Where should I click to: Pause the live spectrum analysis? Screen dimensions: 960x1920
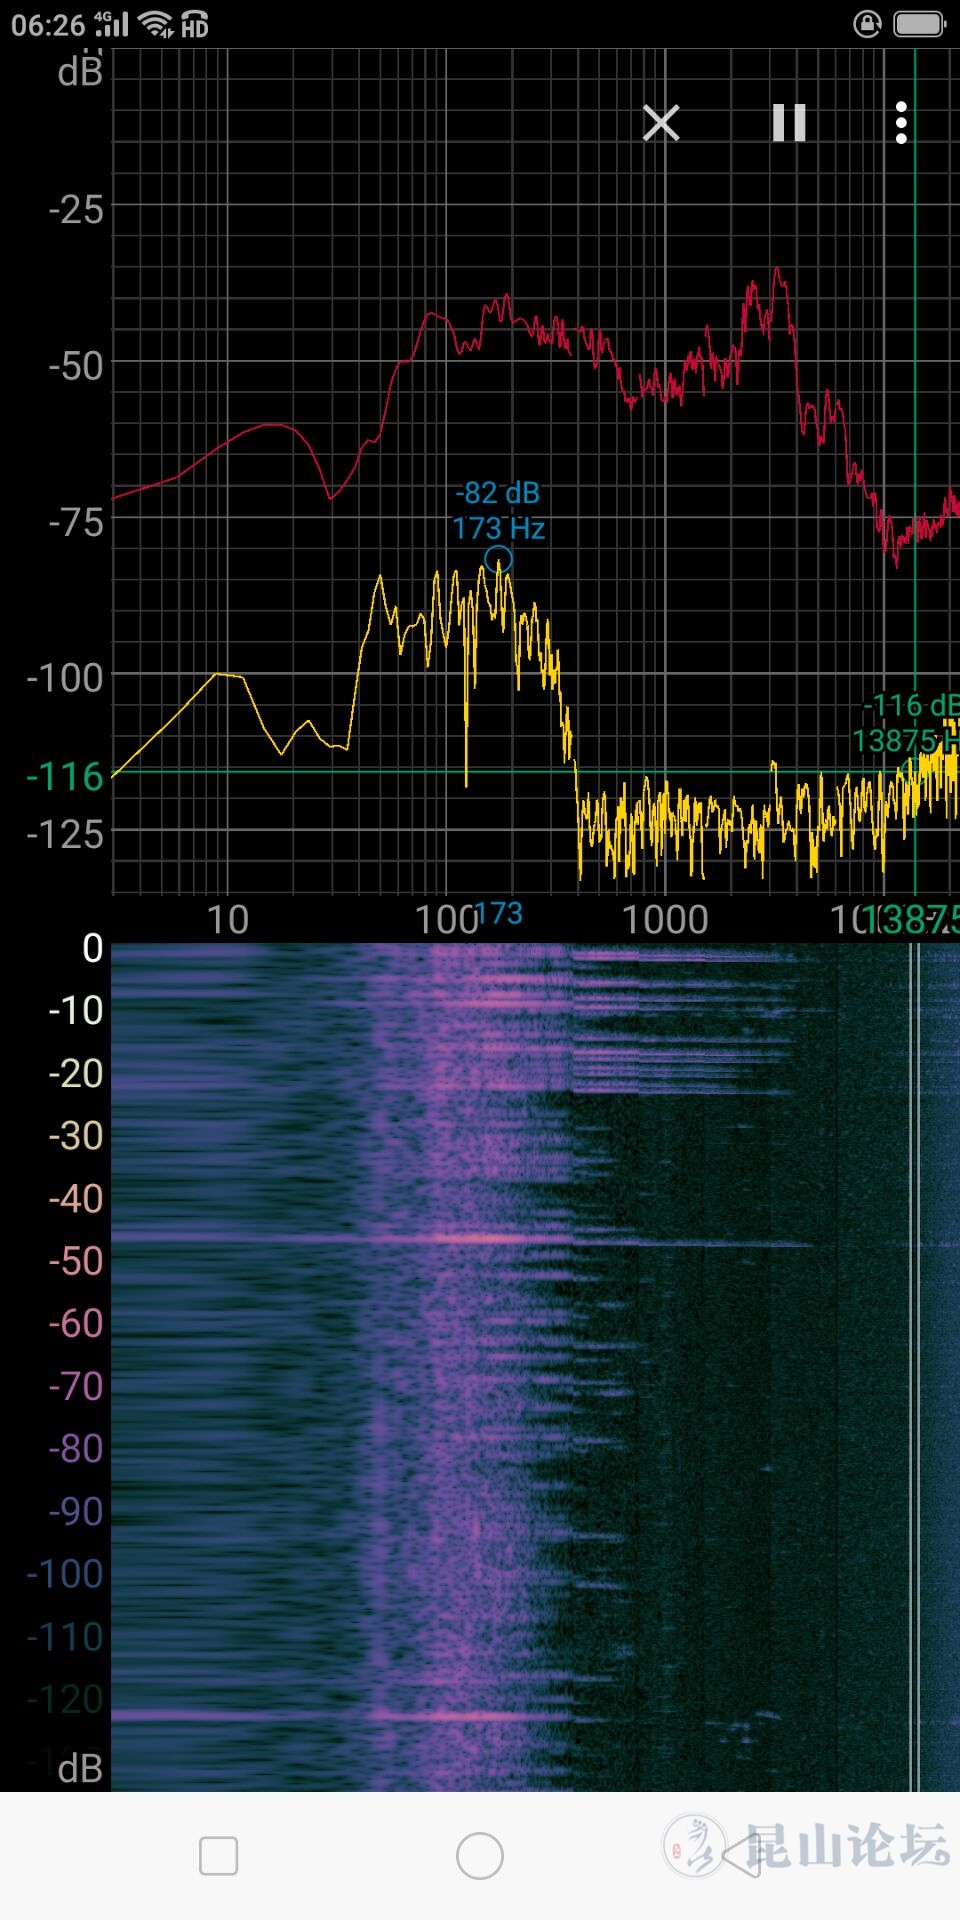coord(789,123)
